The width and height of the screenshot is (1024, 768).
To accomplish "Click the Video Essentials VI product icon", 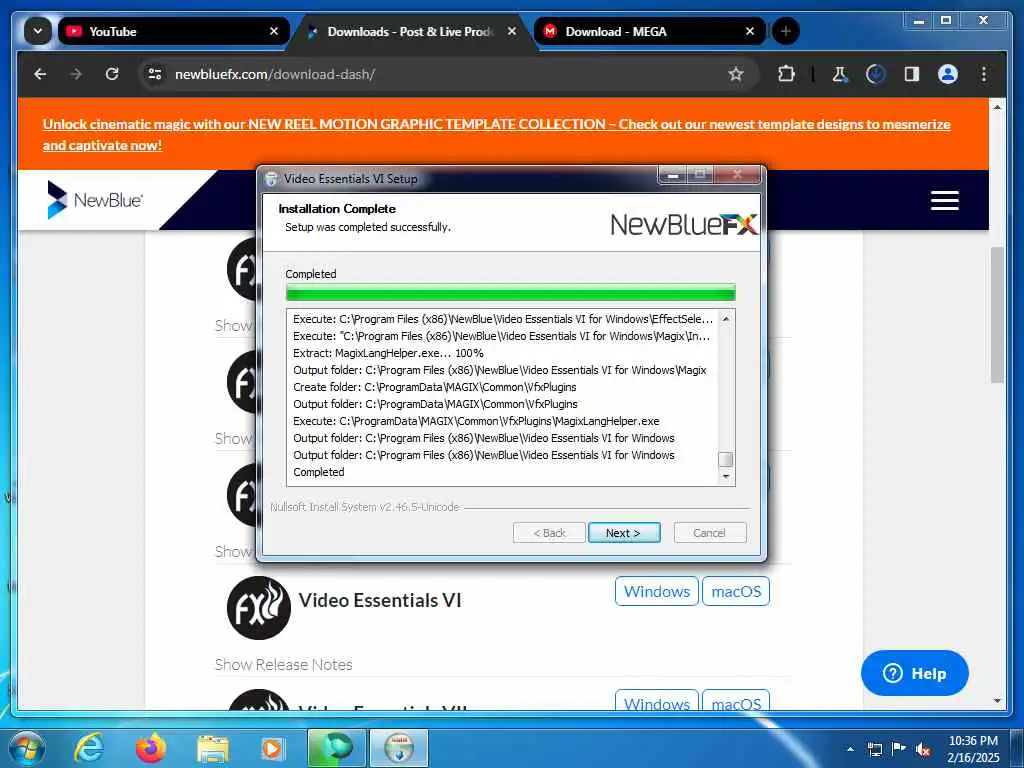I will [x=259, y=608].
